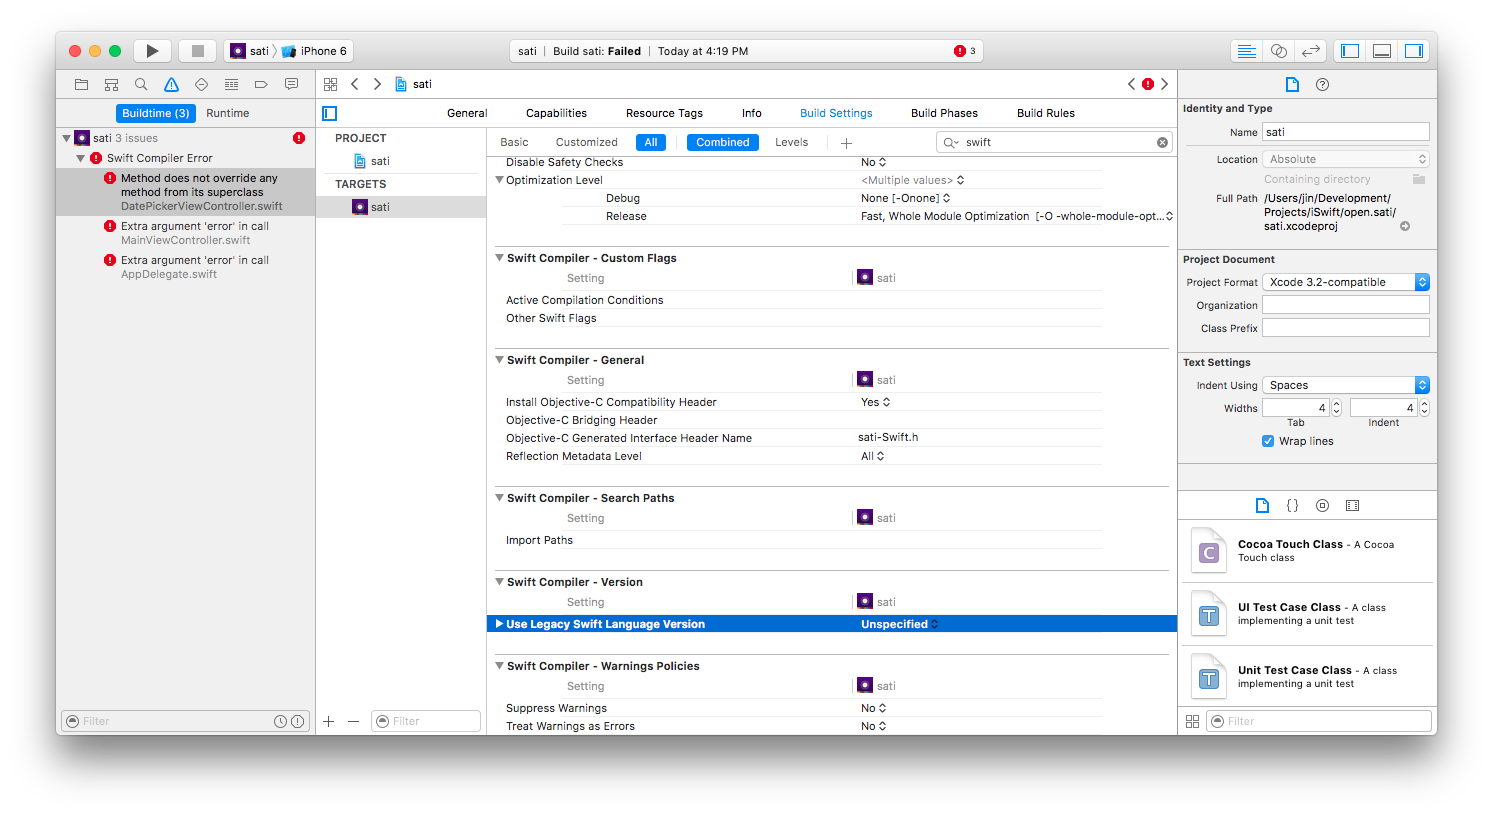Expand Use Legacy Swift Language Version
This screenshot has width=1493, height=815.
499,624
